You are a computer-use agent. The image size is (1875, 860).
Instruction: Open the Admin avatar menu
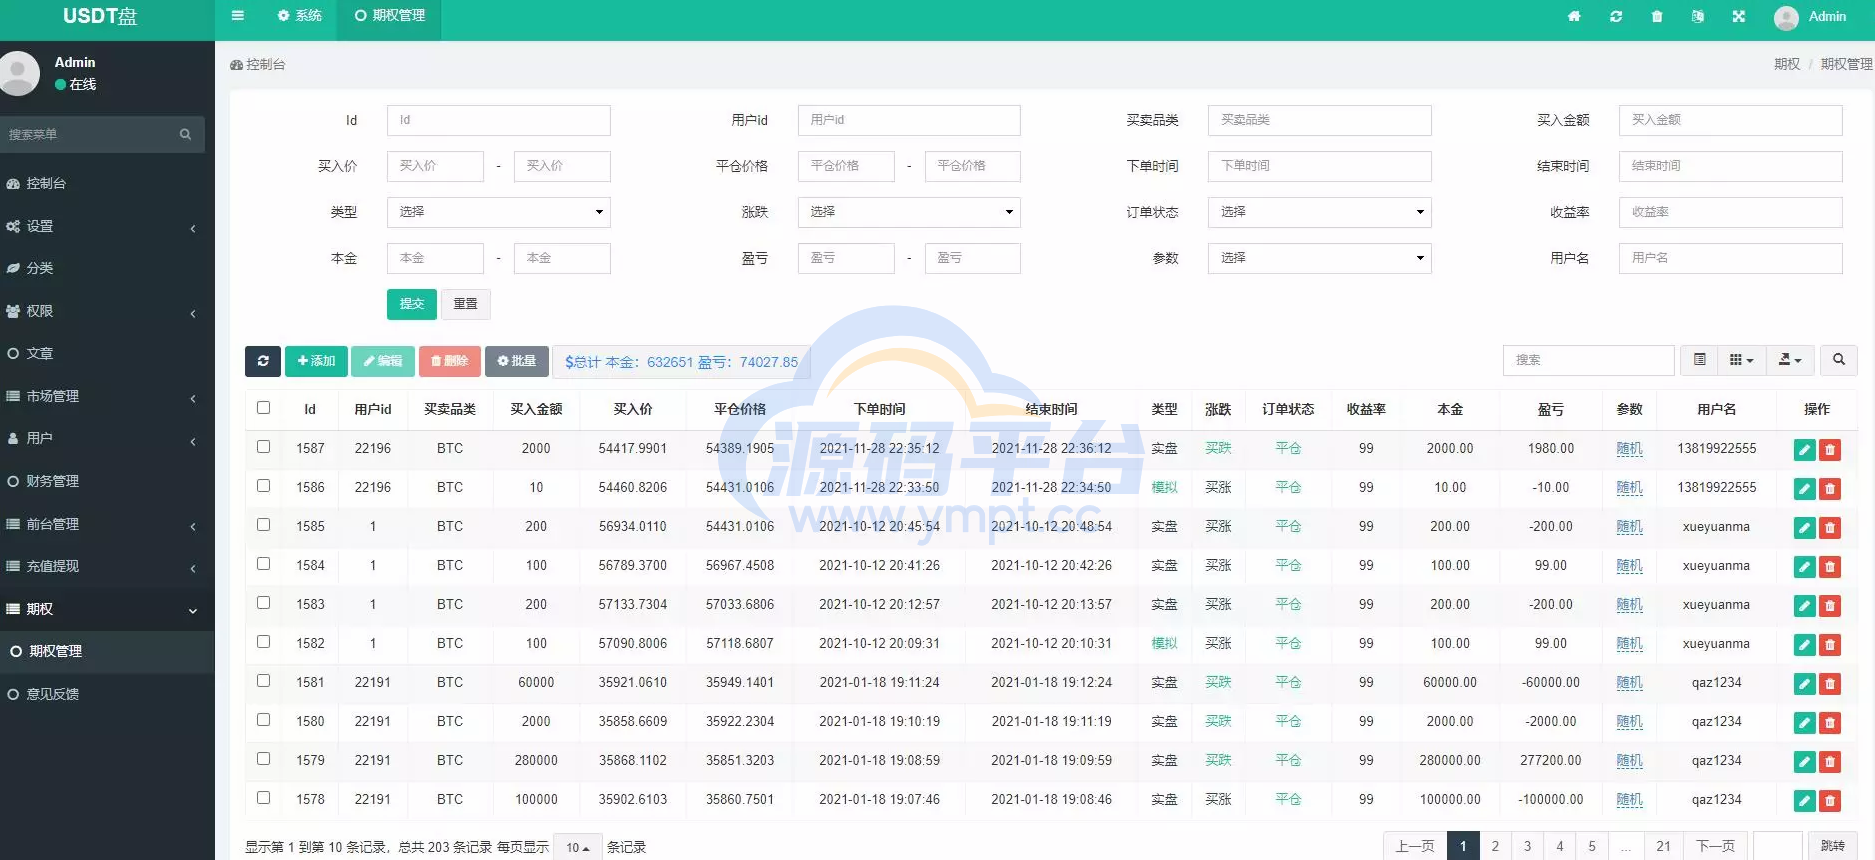(1810, 17)
